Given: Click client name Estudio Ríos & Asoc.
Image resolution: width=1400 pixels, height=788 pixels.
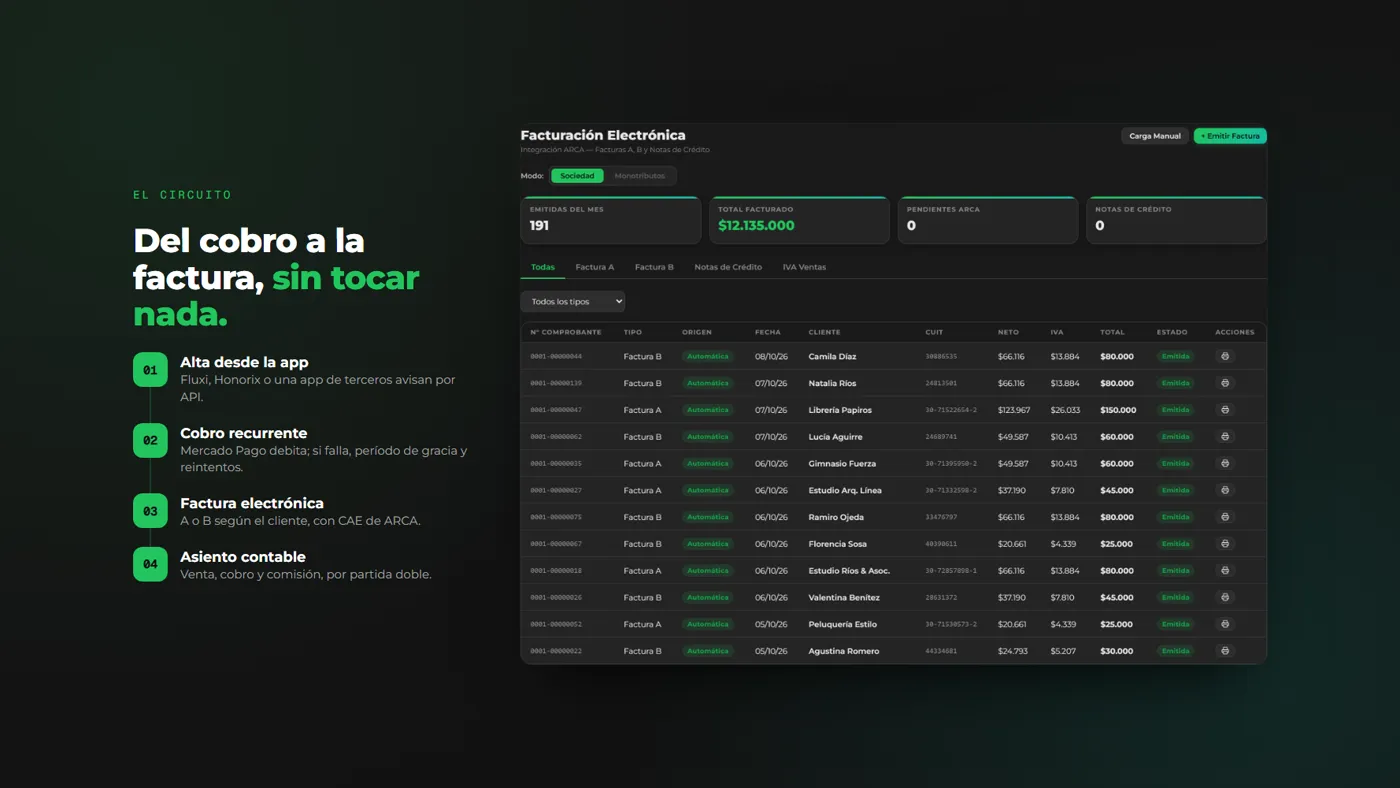Looking at the screenshot, I should point(849,571).
